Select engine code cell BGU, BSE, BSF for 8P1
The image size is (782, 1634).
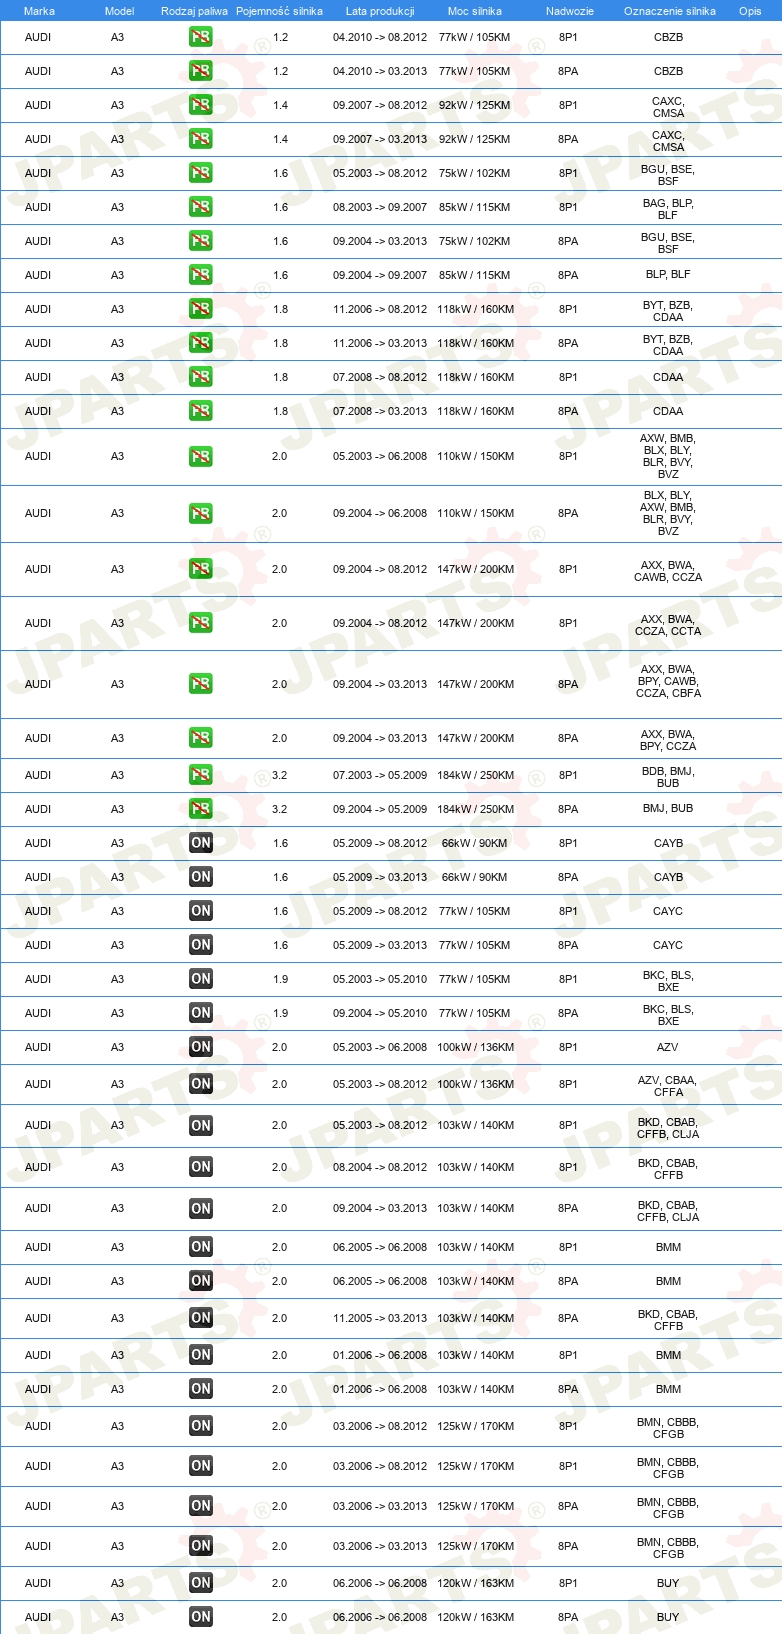coord(668,175)
